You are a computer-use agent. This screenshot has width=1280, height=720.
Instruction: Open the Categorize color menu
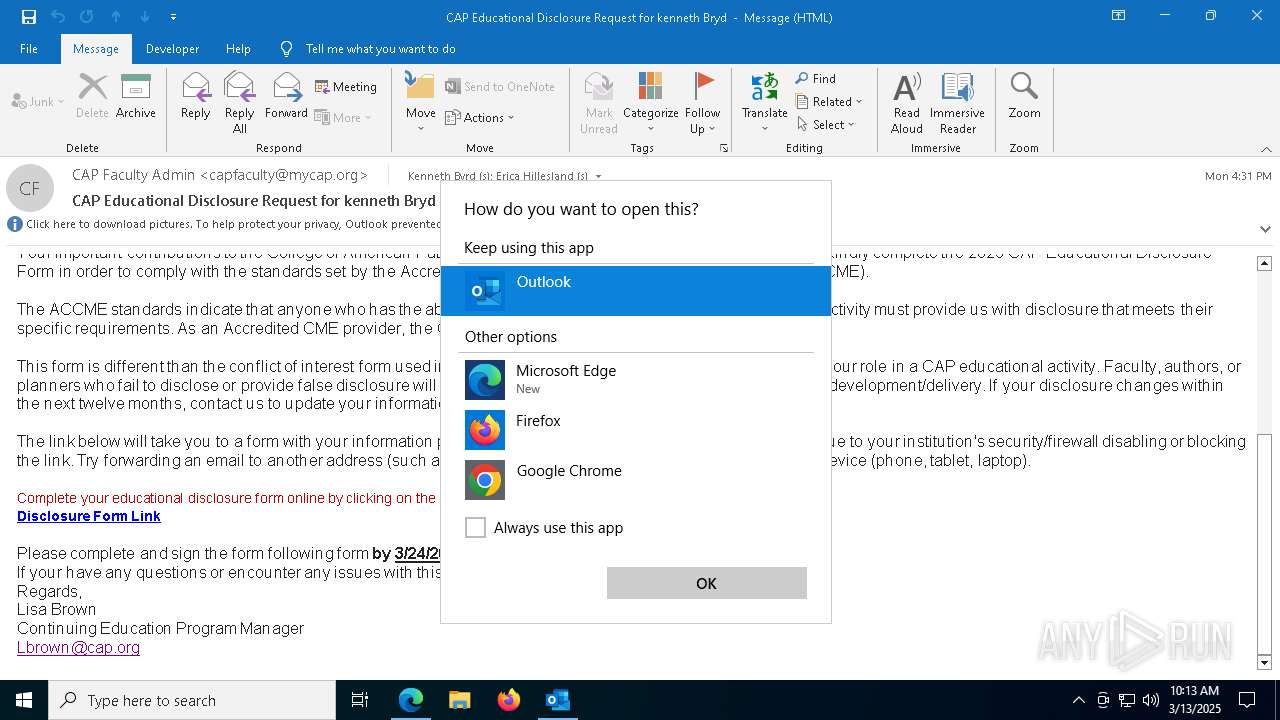(650, 102)
